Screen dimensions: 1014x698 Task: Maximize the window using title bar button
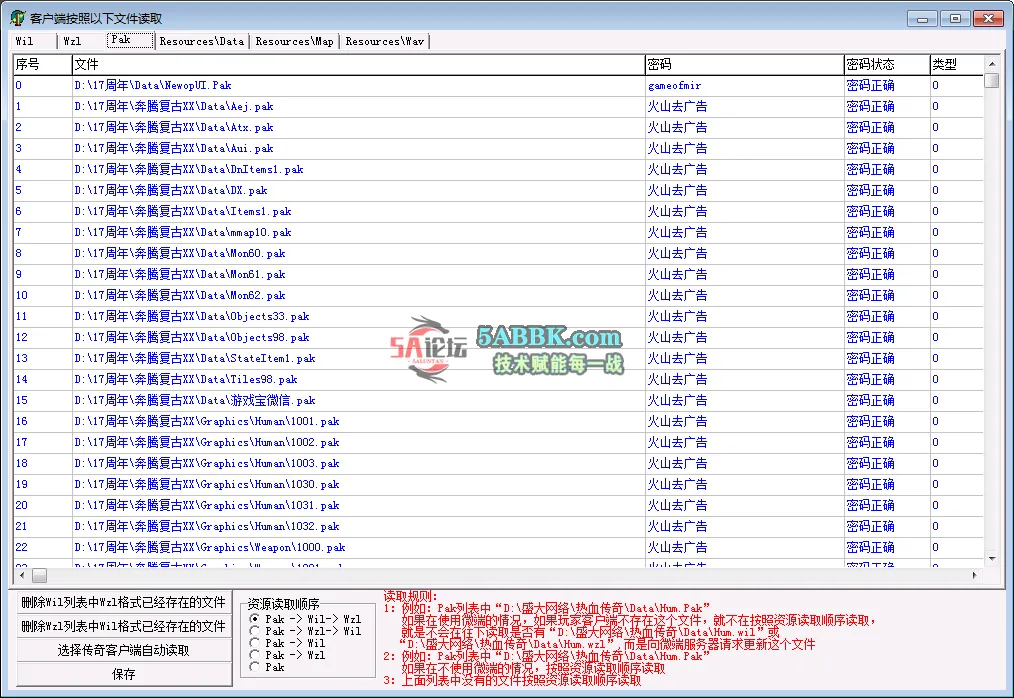click(955, 18)
